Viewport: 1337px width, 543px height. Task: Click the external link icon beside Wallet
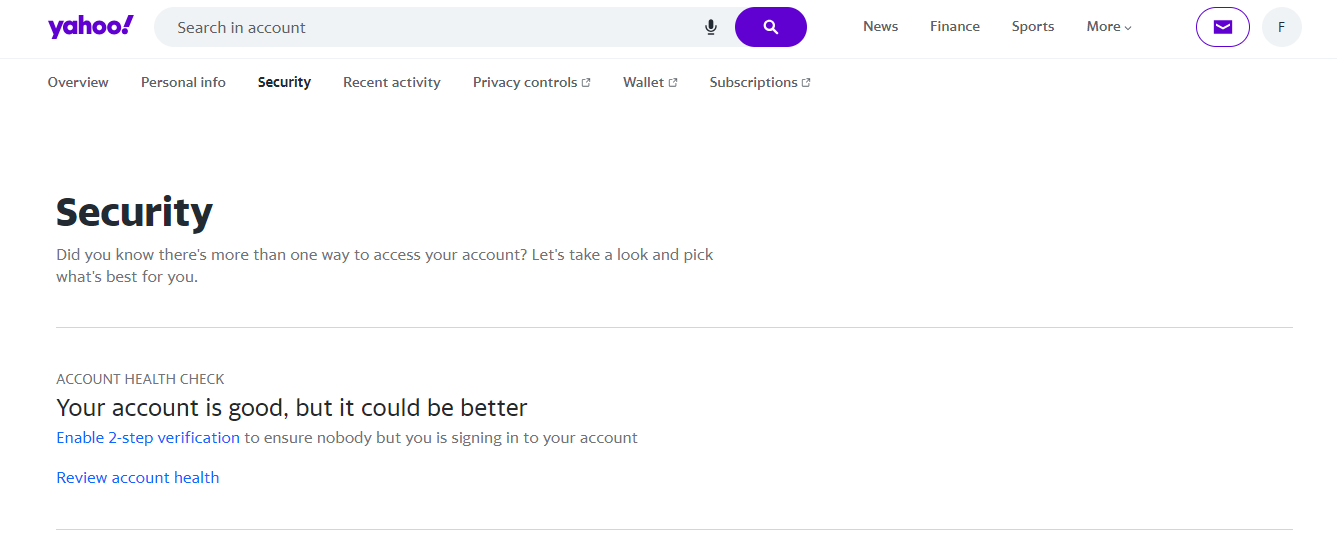[673, 83]
